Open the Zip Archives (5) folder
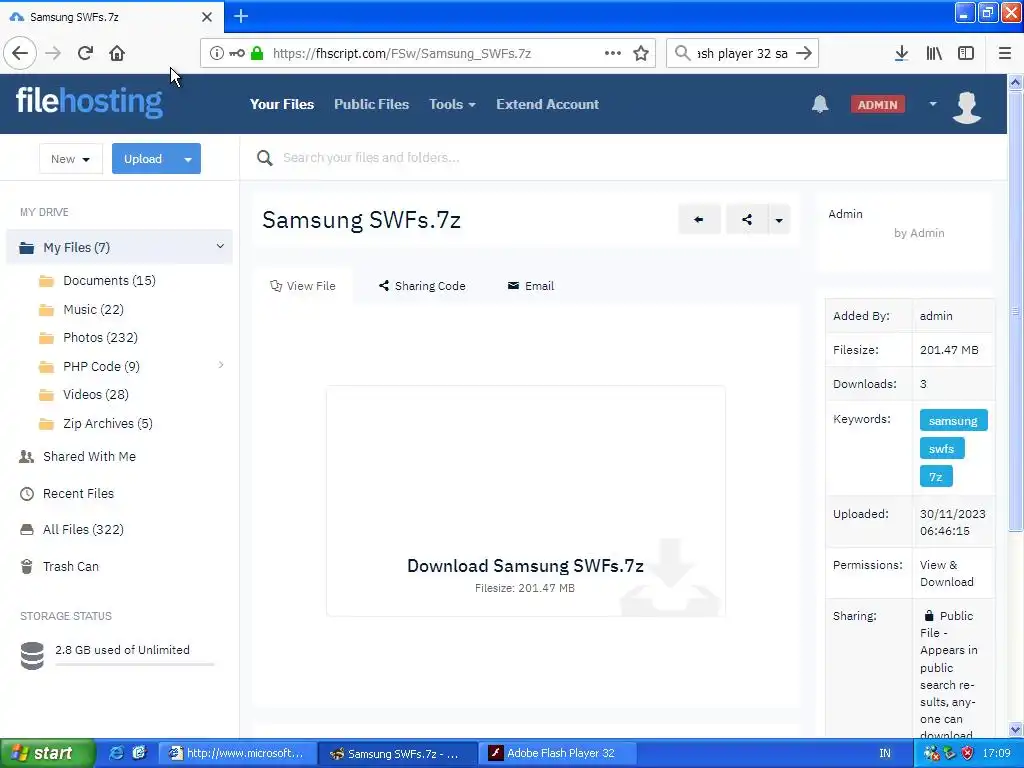 [108, 424]
